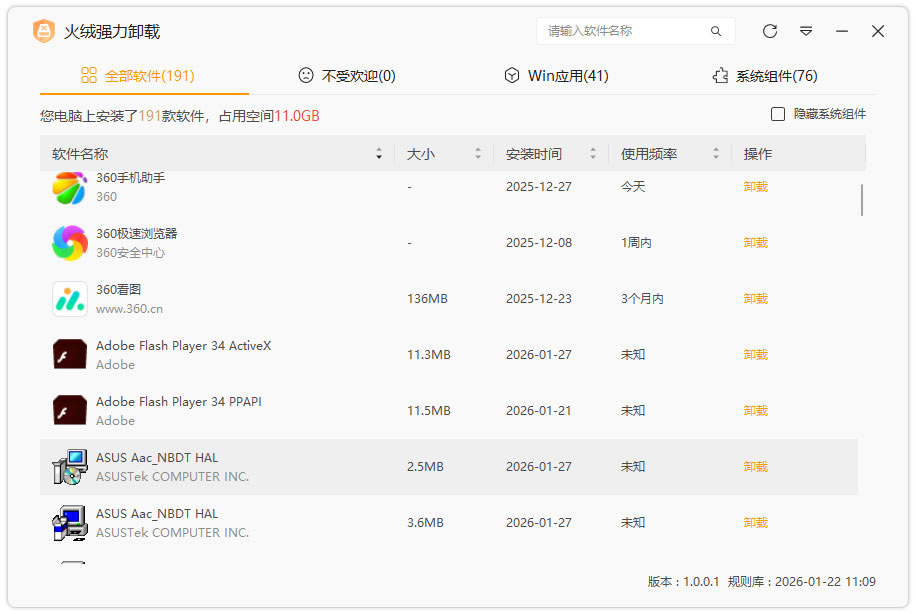Click the search magnifier icon
Viewport: 916px width, 614px height.
[x=716, y=31]
